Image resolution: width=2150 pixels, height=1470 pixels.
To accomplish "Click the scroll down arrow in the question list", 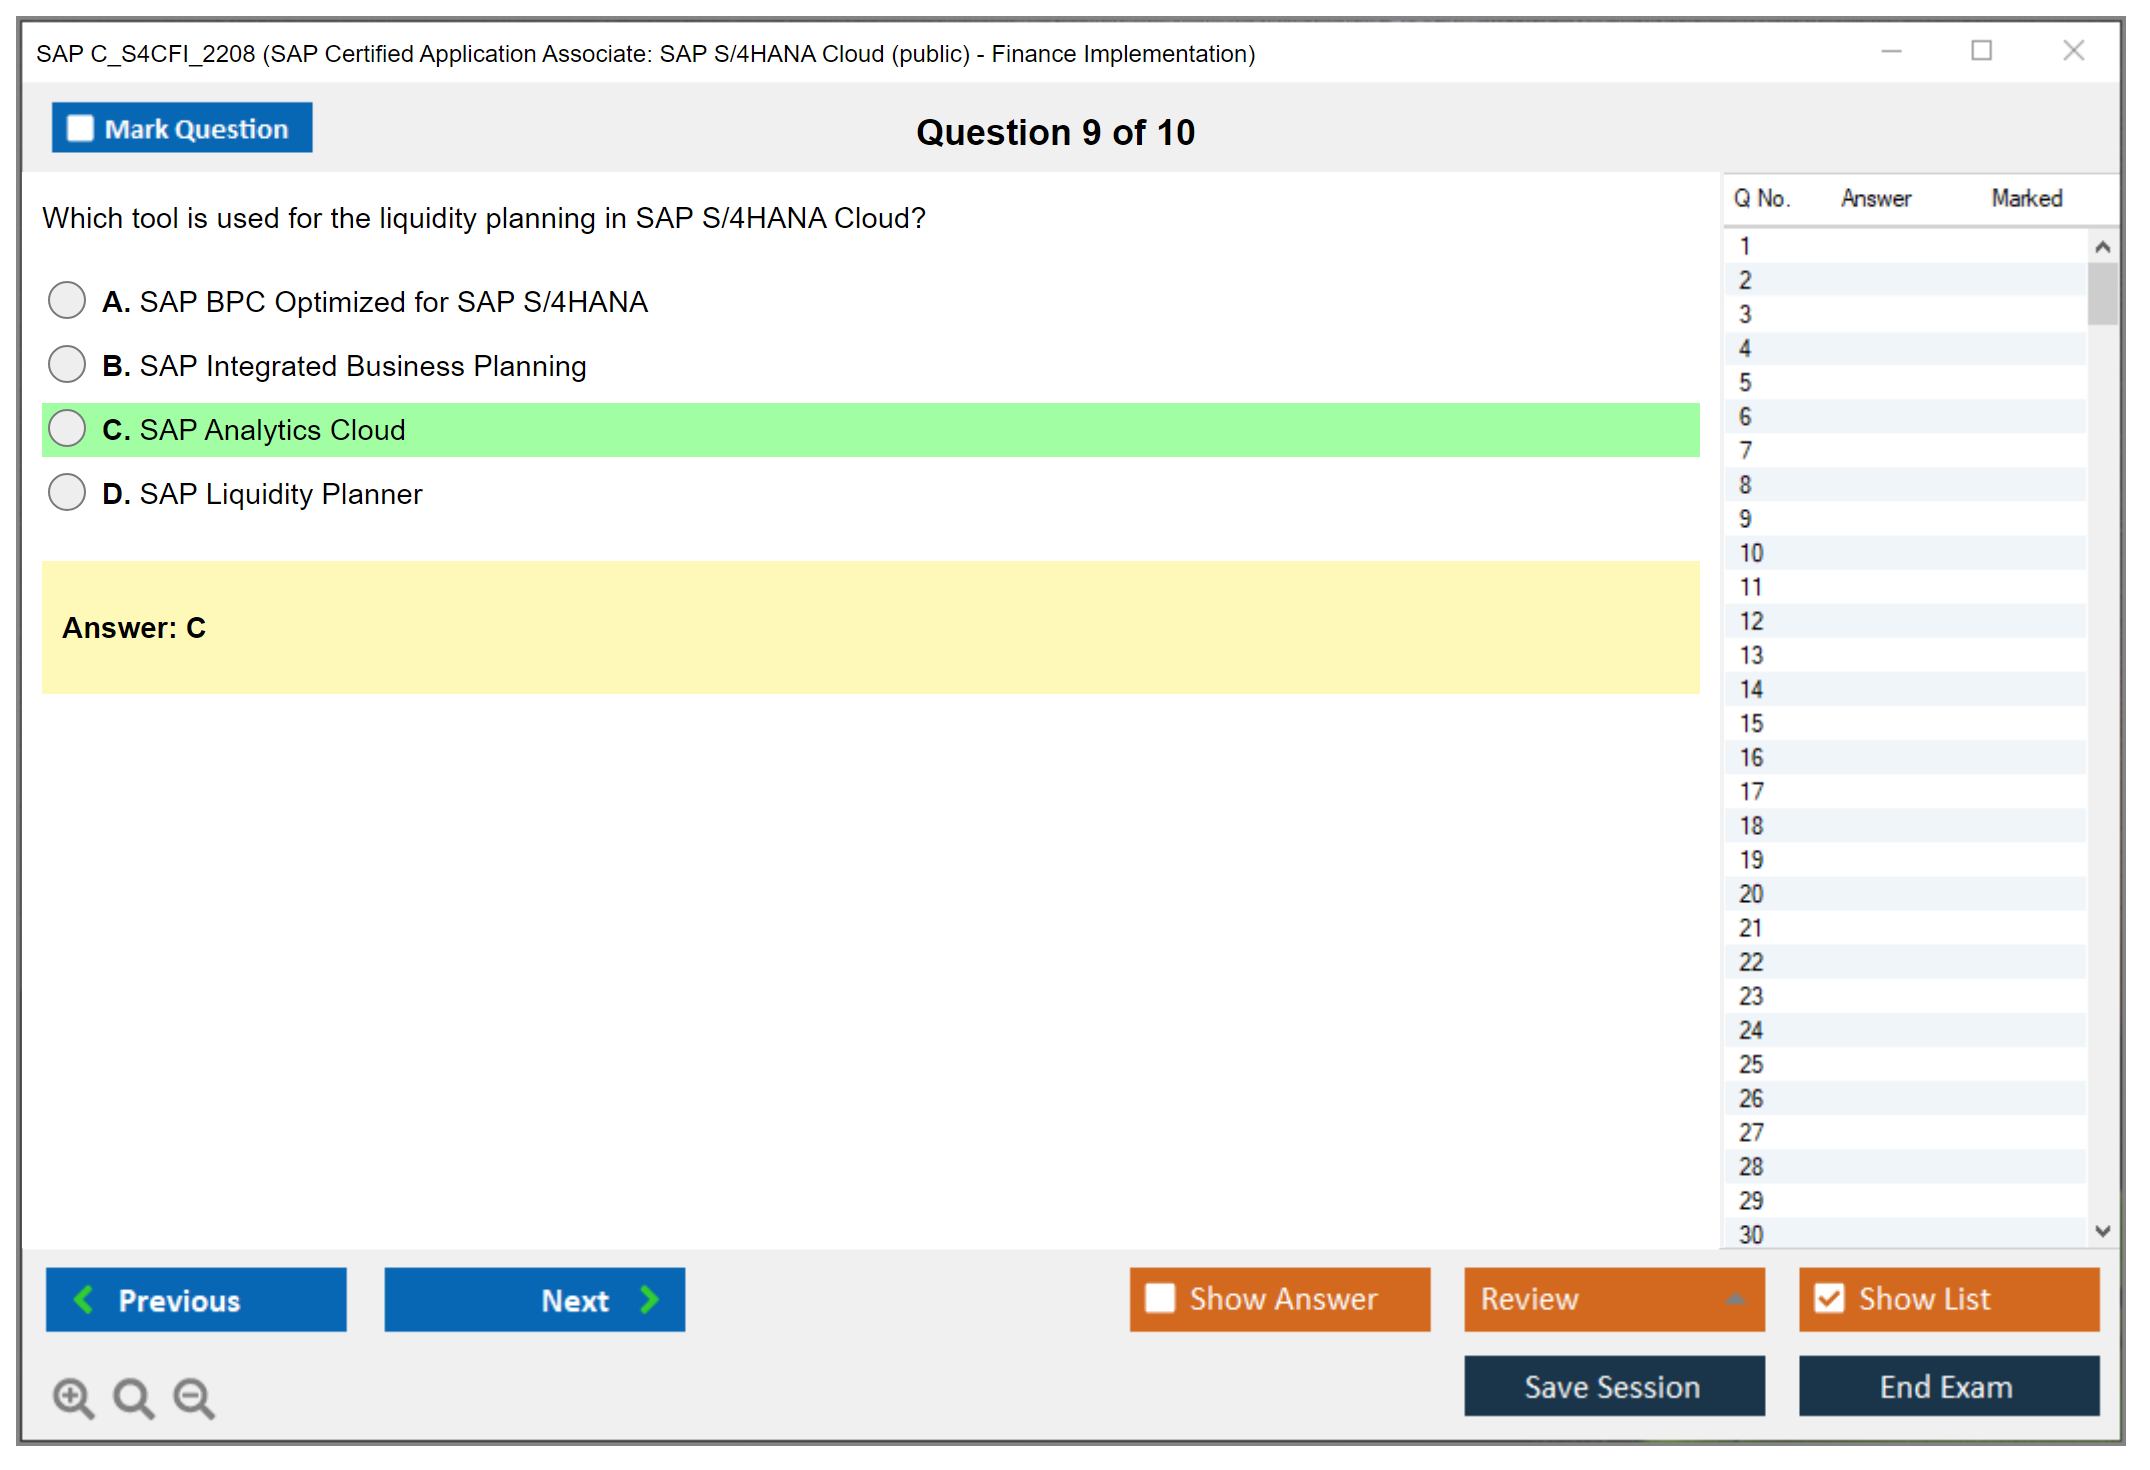I will 2102,1231.
